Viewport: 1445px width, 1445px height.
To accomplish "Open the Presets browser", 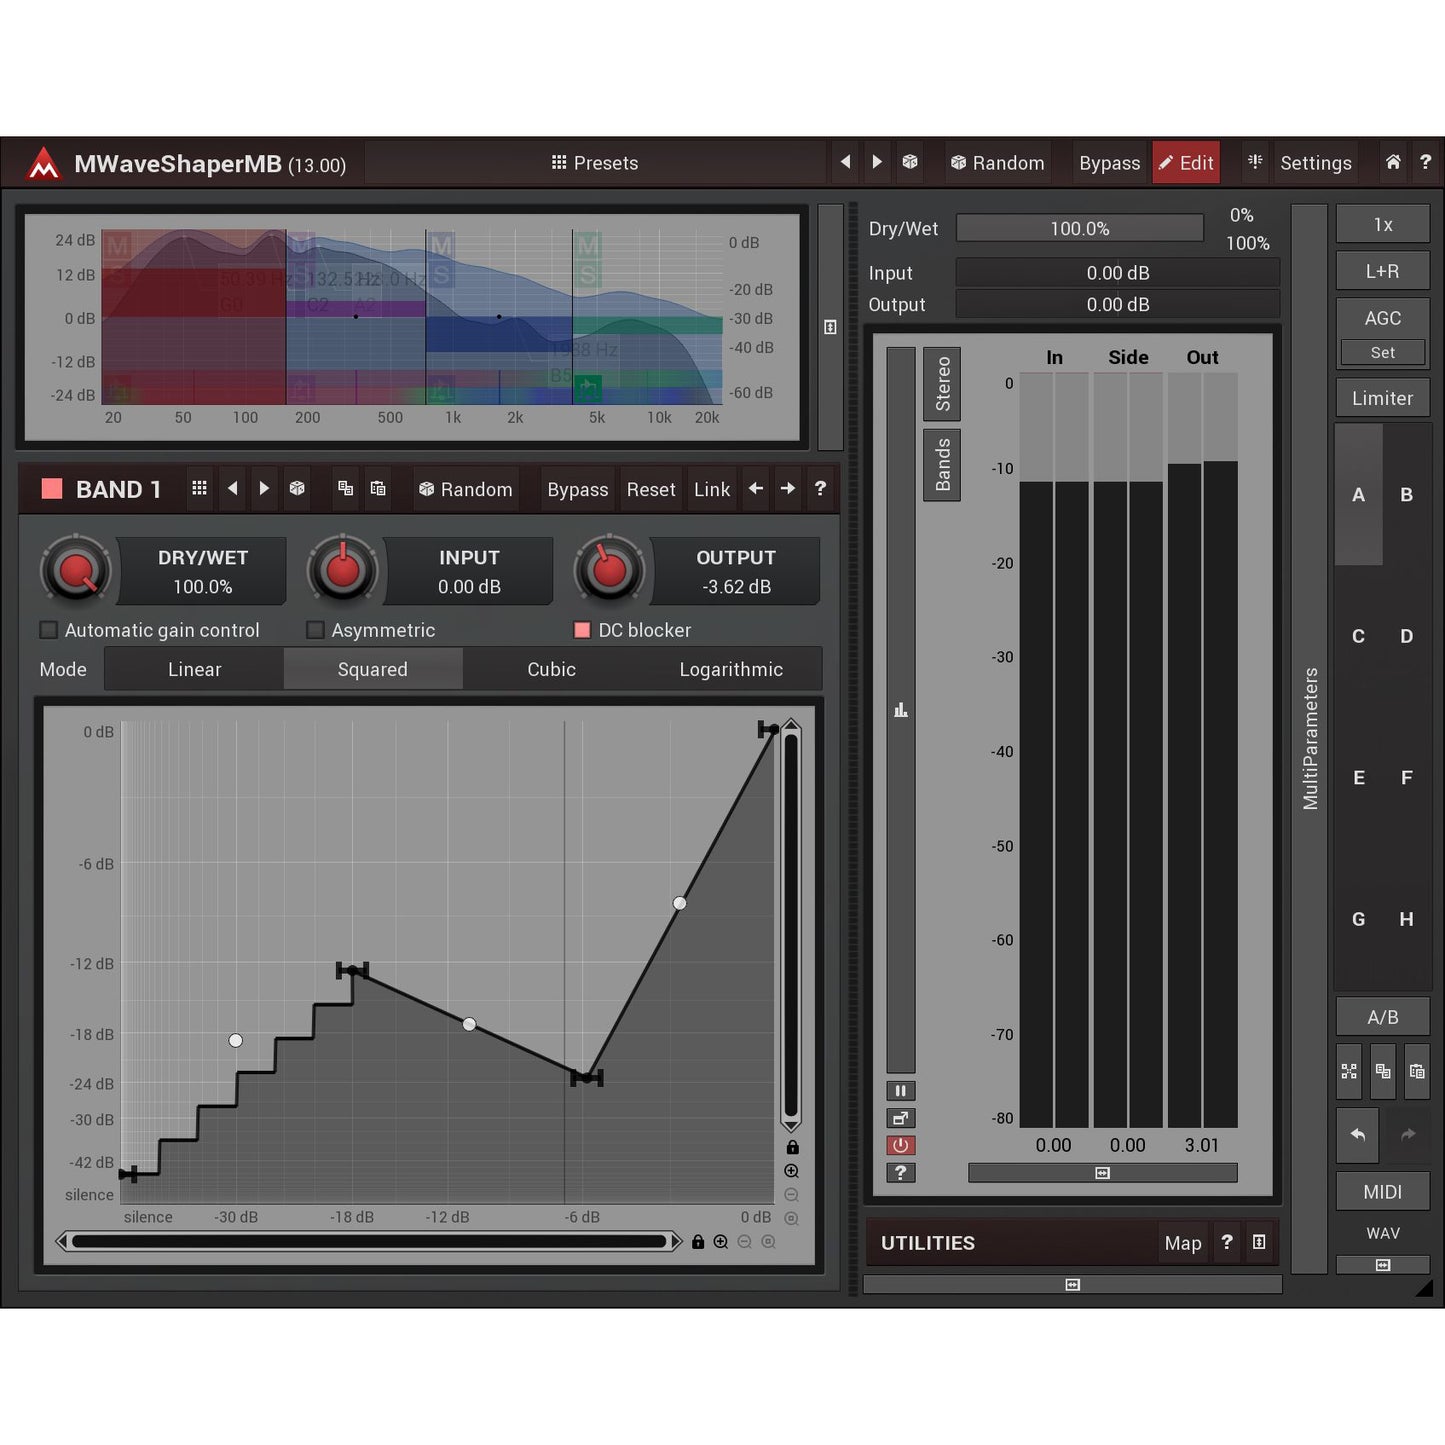I will [x=595, y=163].
